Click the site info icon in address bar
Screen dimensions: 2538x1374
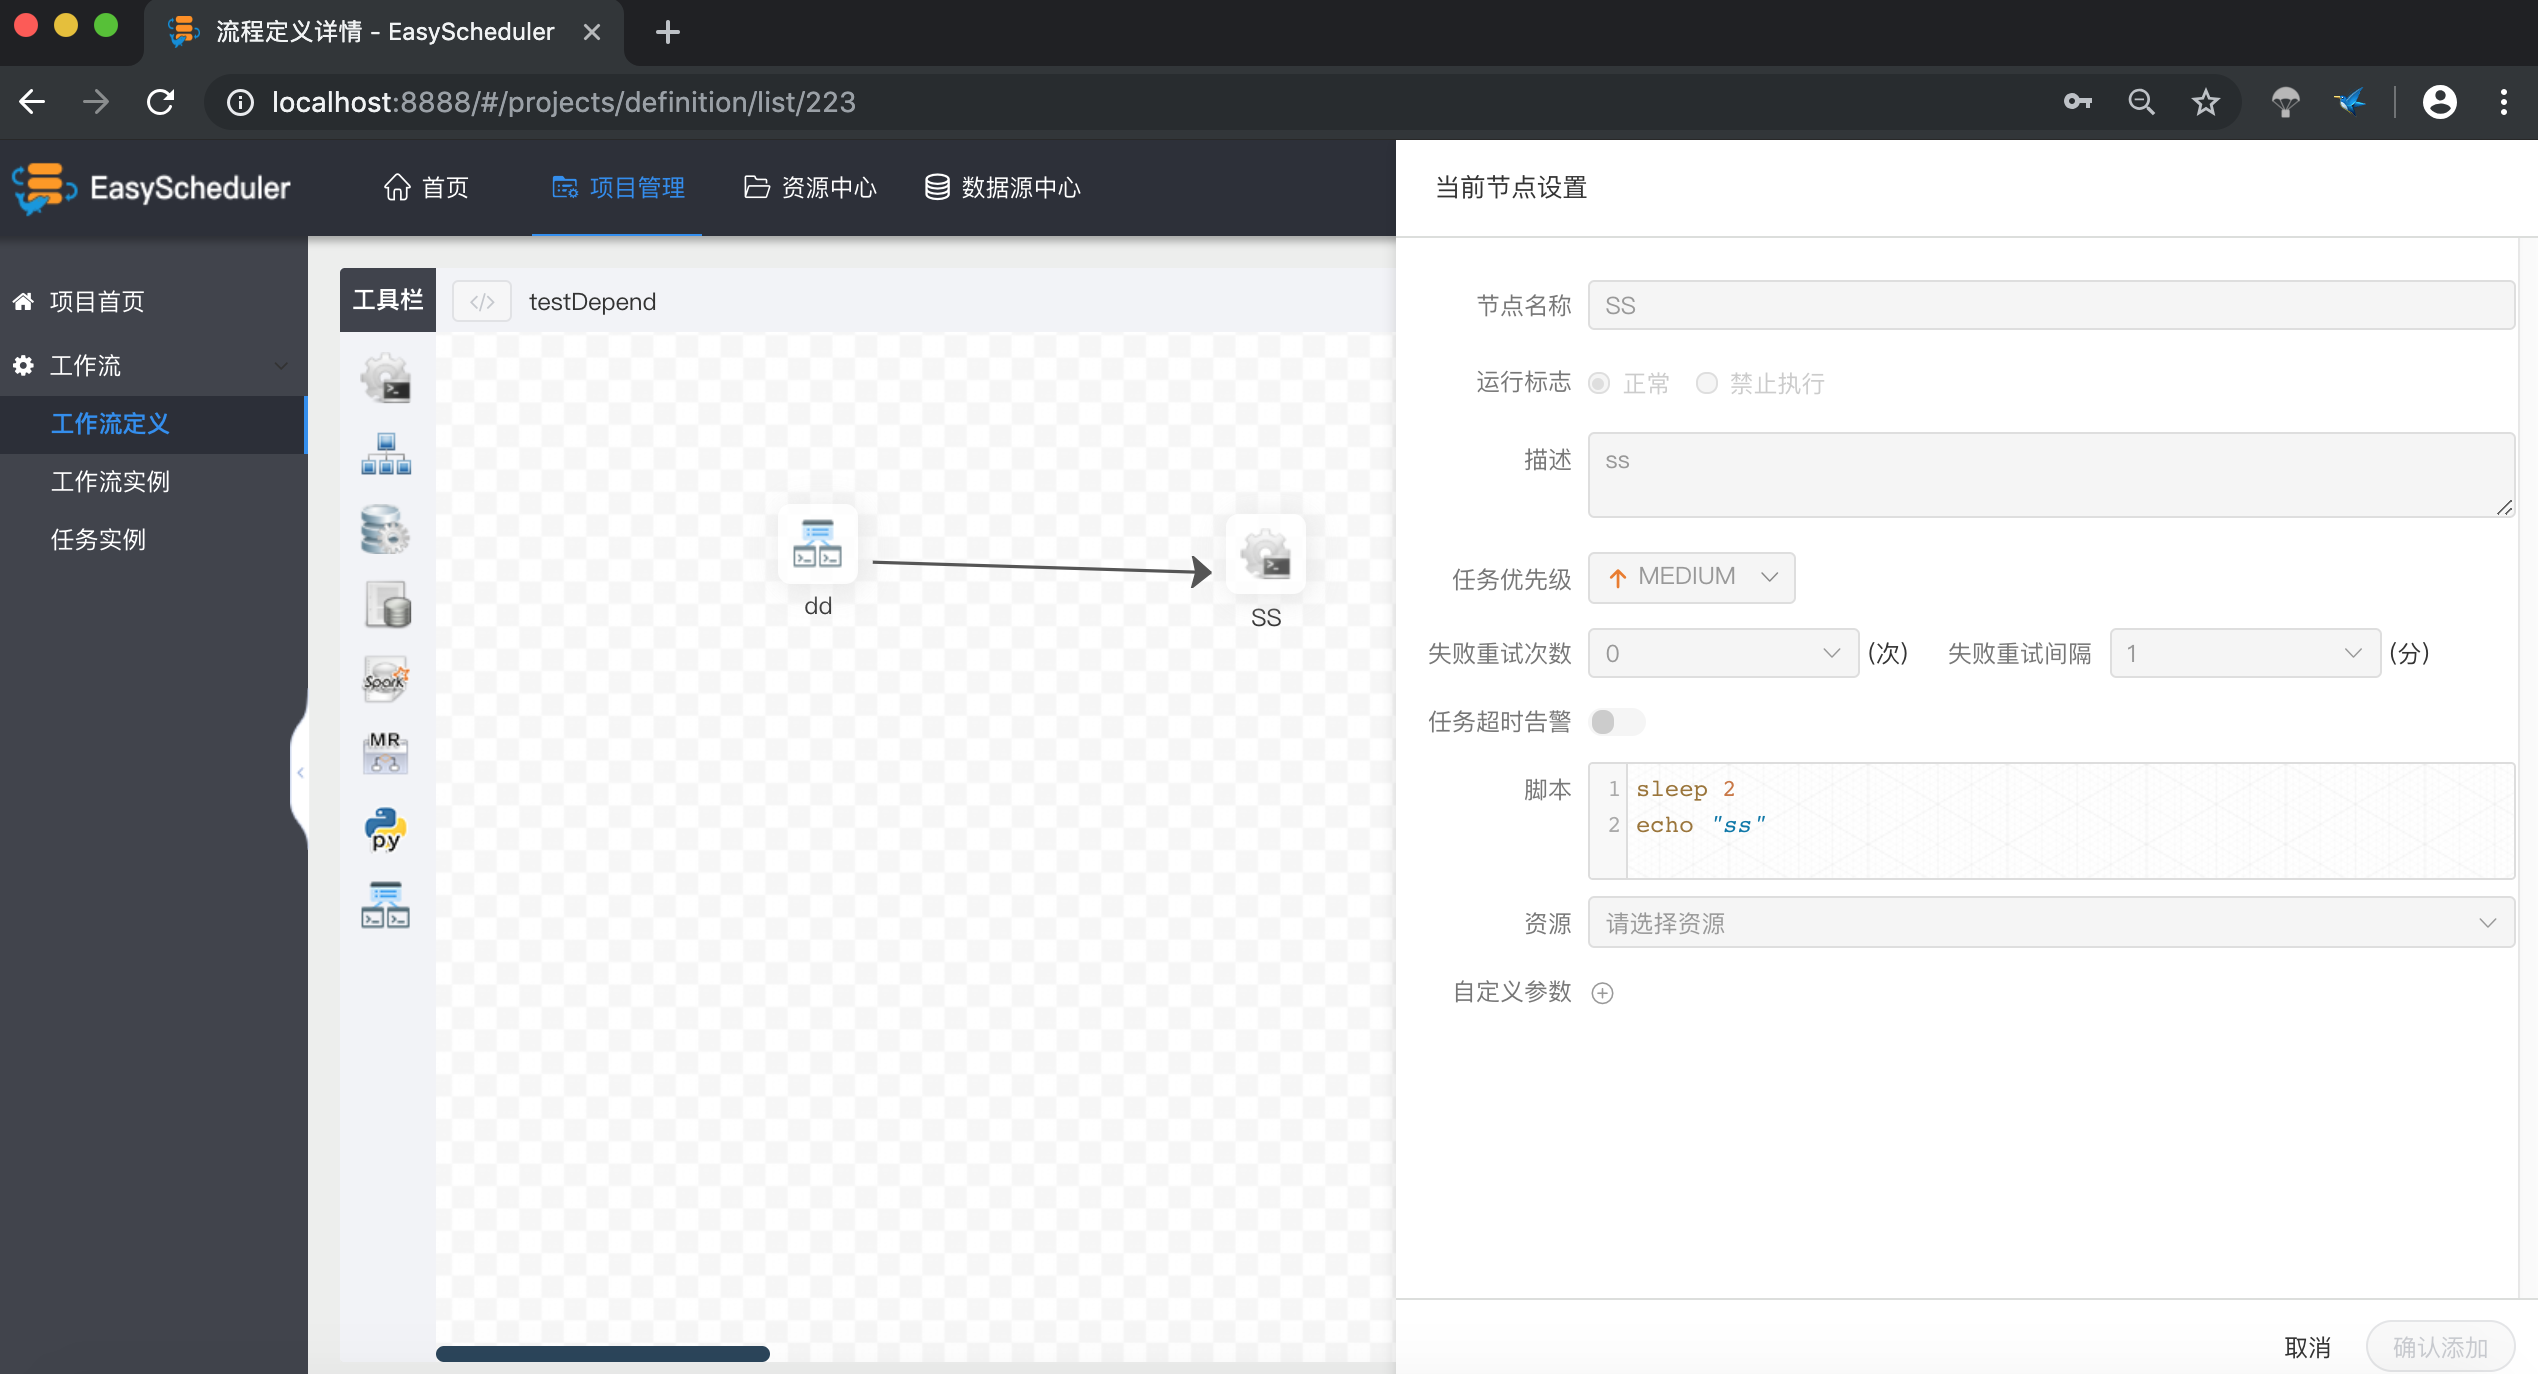point(240,102)
